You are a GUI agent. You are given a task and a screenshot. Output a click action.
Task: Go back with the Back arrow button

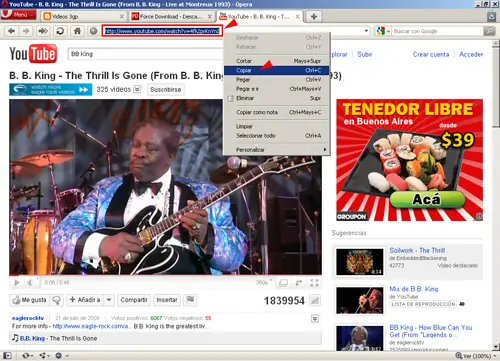pyautogui.click(x=11, y=31)
